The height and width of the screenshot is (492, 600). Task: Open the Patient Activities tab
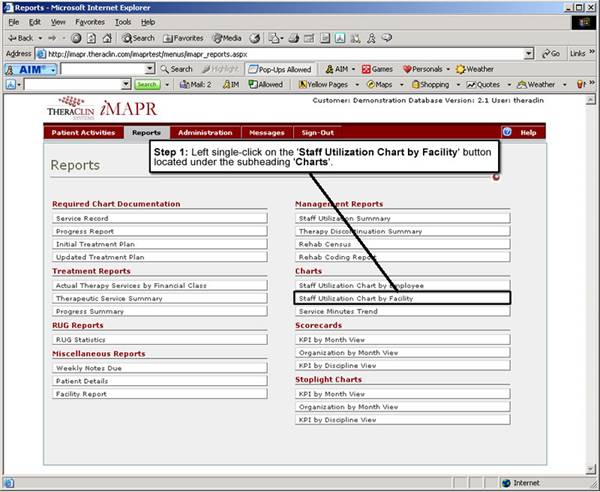(86, 132)
